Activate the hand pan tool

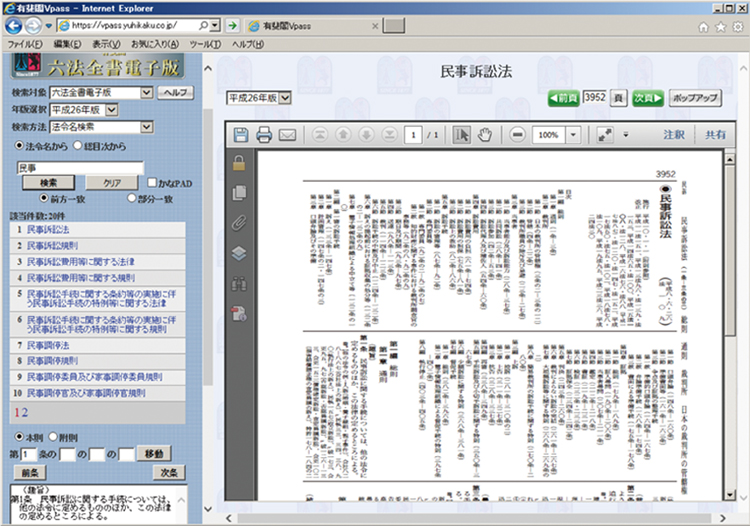[x=485, y=135]
